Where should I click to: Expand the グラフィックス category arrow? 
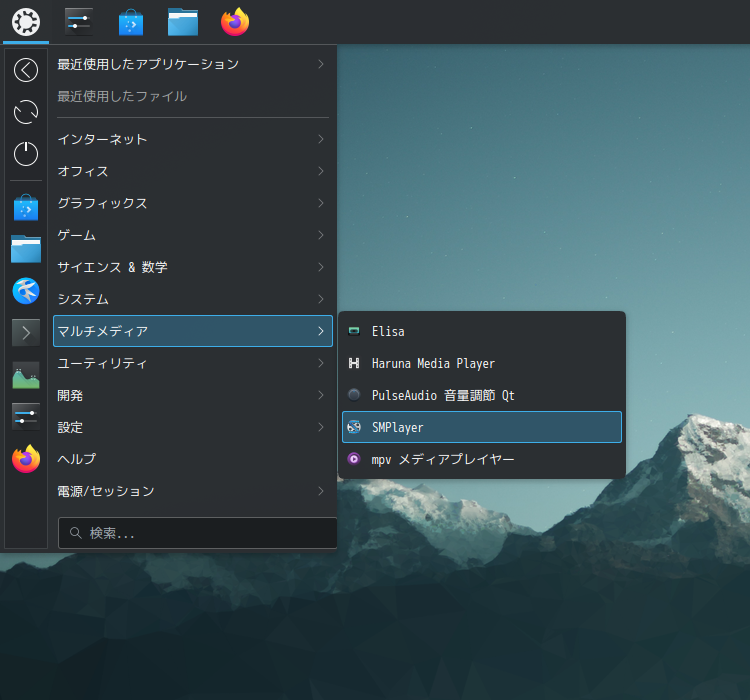(321, 203)
